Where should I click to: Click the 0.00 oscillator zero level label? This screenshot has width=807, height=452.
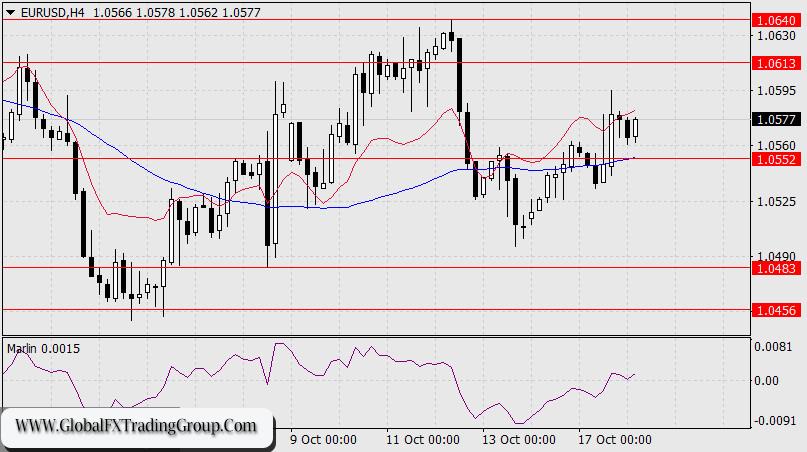[766, 380]
